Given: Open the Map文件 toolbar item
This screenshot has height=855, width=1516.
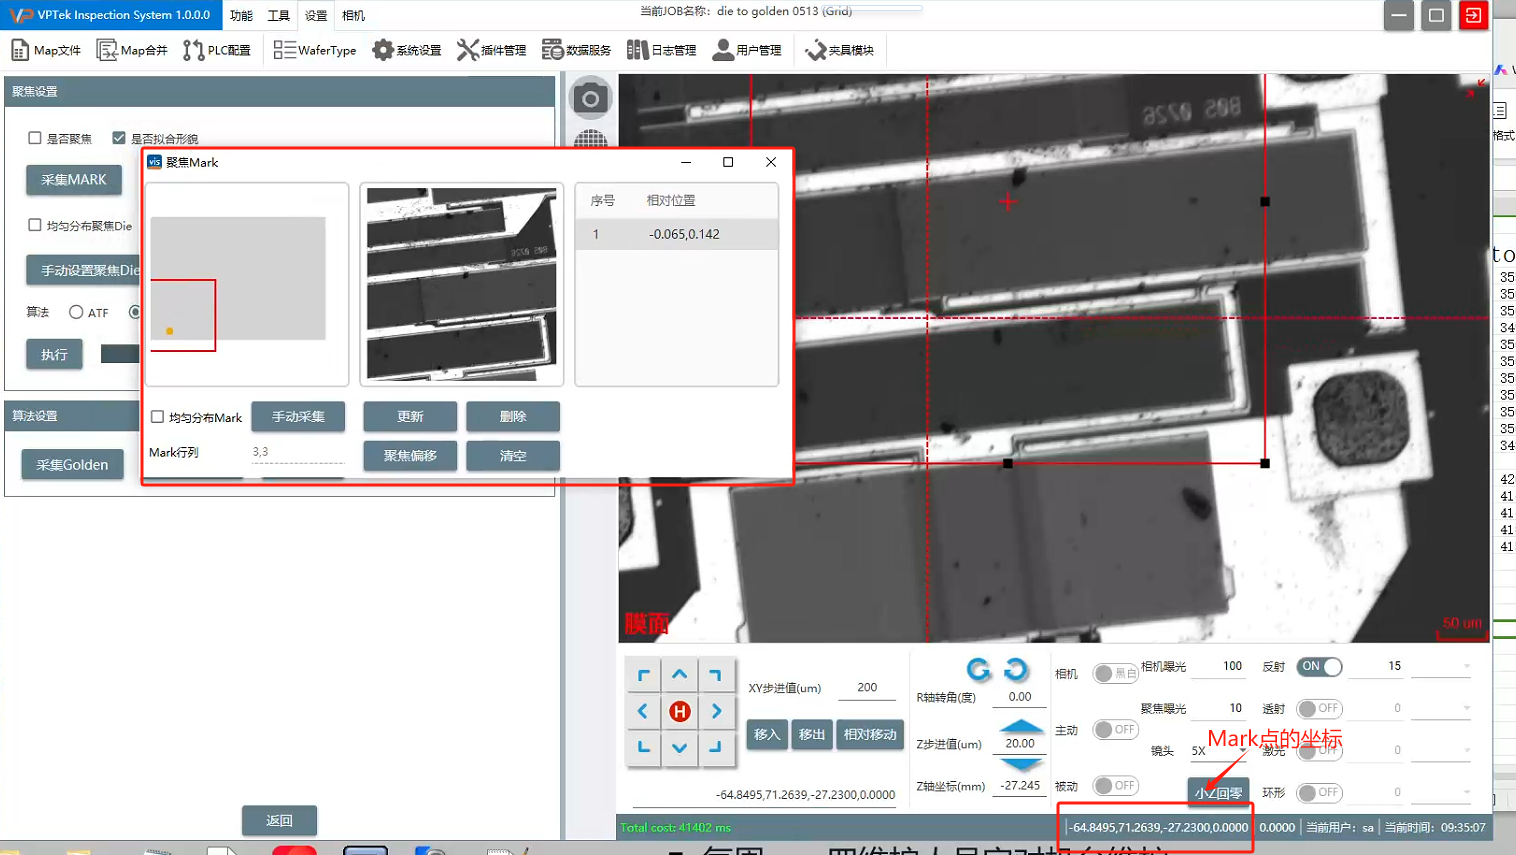Looking at the screenshot, I should [46, 50].
